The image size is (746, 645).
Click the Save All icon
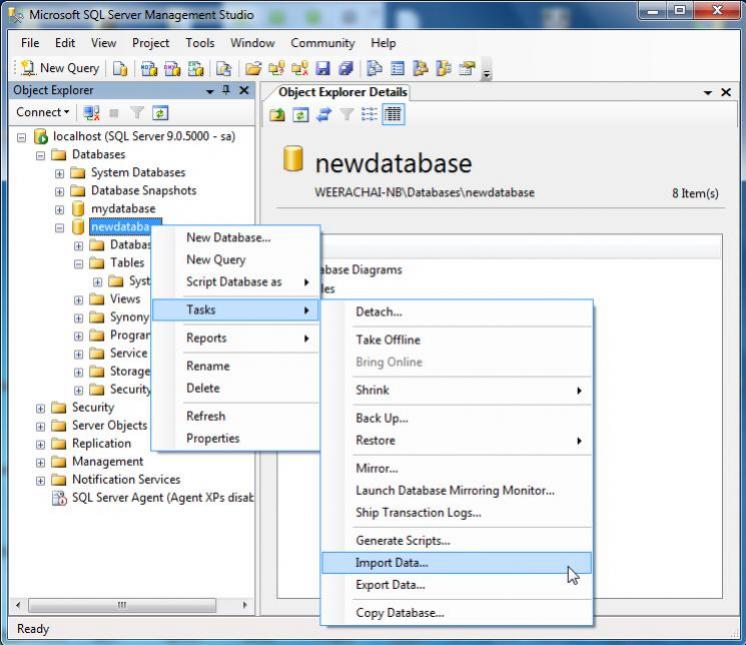tap(346, 69)
